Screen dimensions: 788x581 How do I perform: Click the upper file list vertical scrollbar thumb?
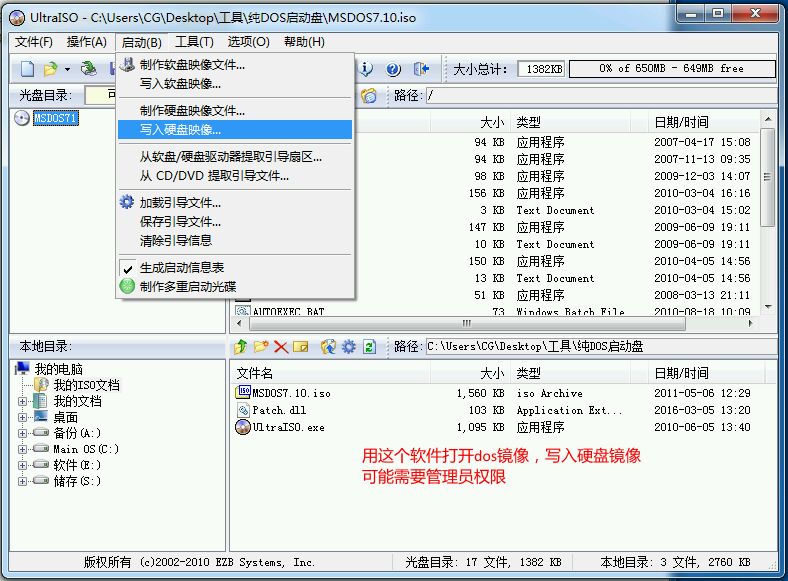pyautogui.click(x=767, y=177)
